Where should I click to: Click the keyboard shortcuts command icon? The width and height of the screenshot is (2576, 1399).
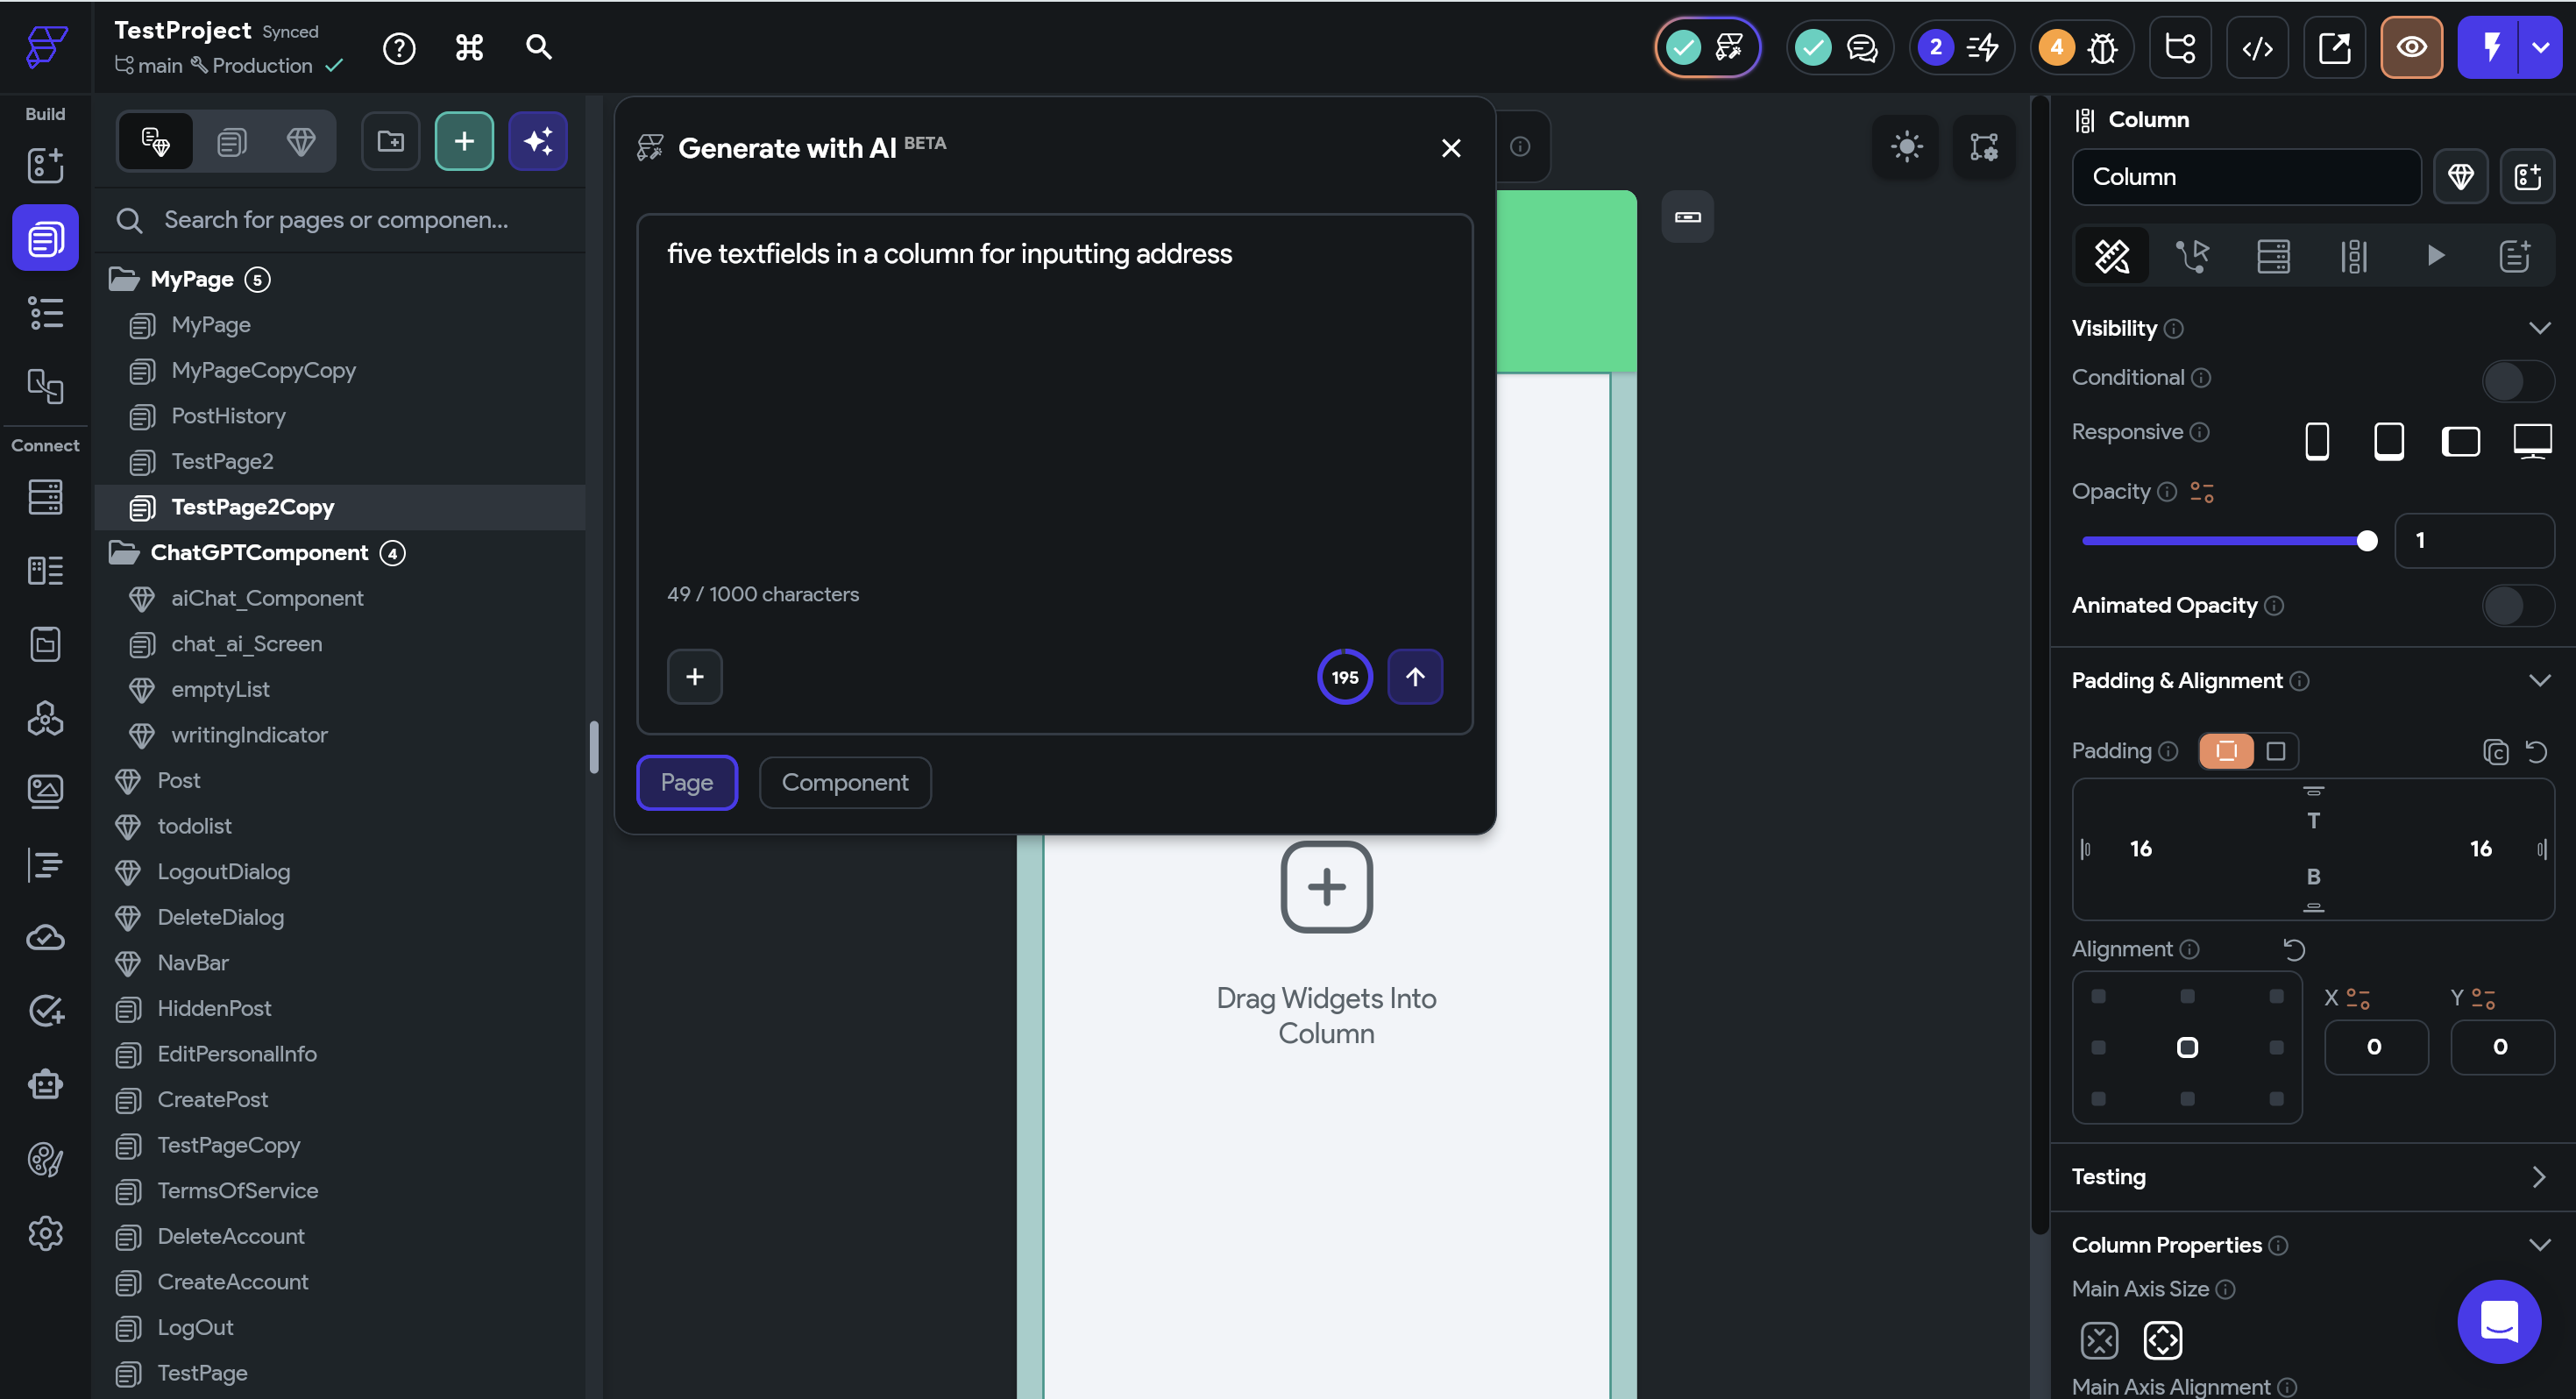point(469,48)
